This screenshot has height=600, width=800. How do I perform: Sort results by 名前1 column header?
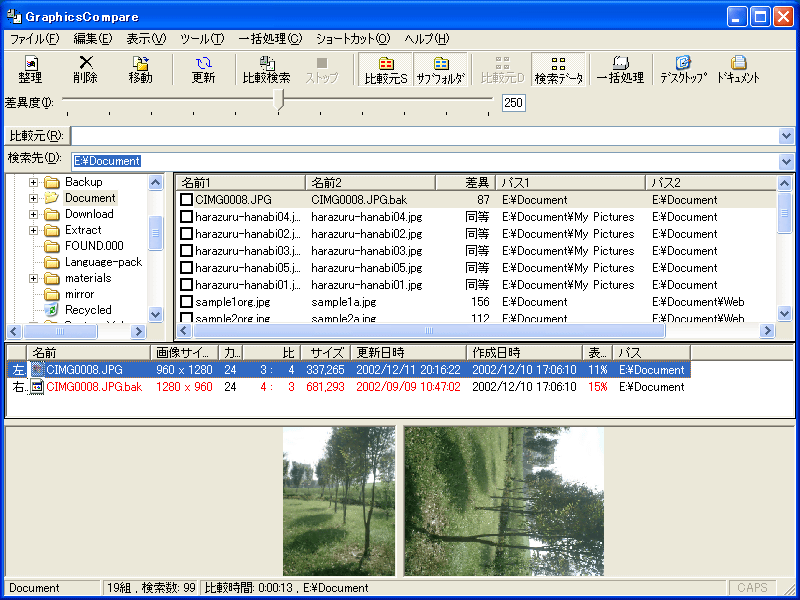point(240,182)
